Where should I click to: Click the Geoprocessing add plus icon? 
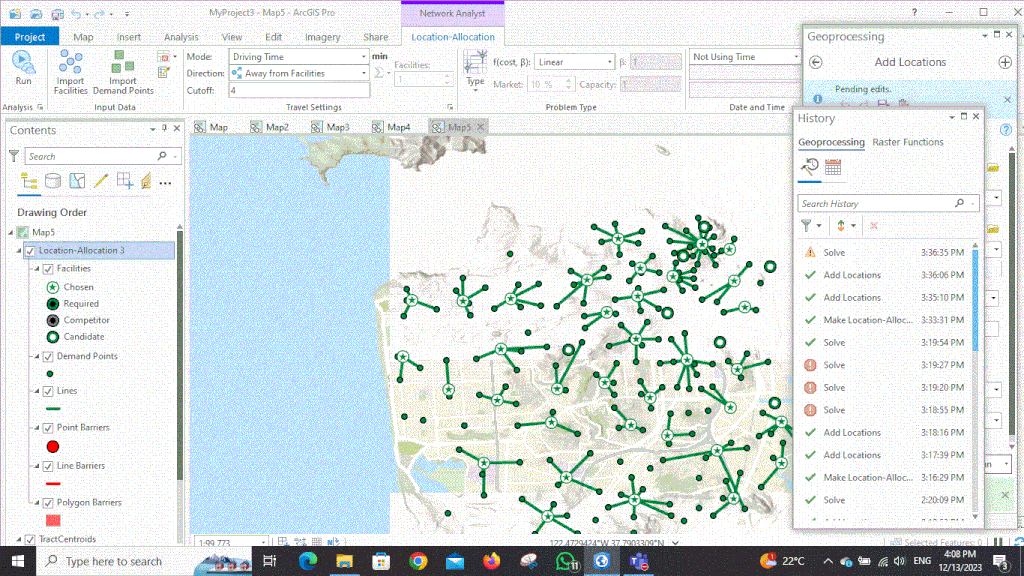tap(1005, 62)
